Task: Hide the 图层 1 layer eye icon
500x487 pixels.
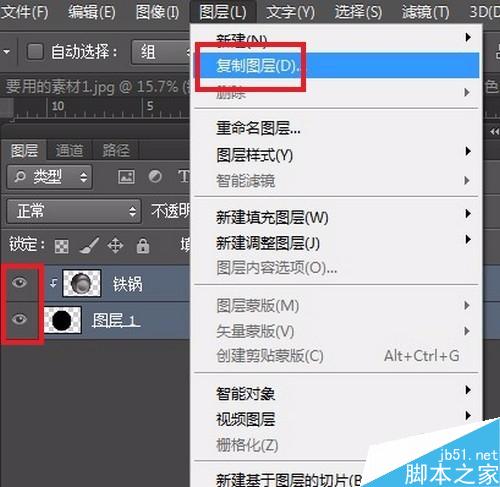Action: tap(19, 319)
